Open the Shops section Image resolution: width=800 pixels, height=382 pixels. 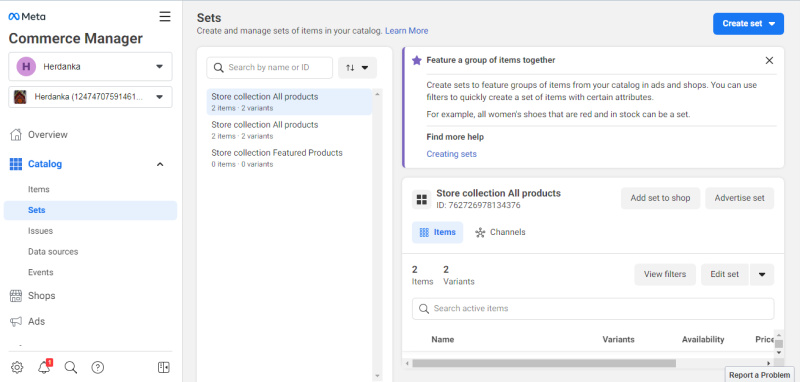(41, 296)
